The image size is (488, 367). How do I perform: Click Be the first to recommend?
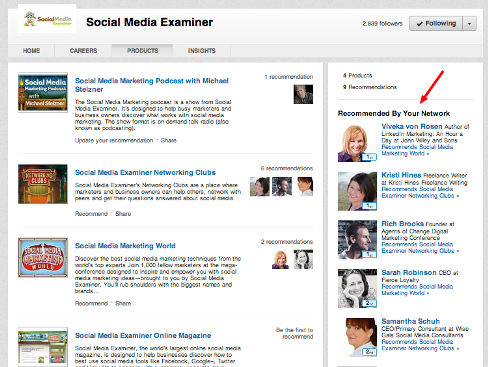(294, 333)
